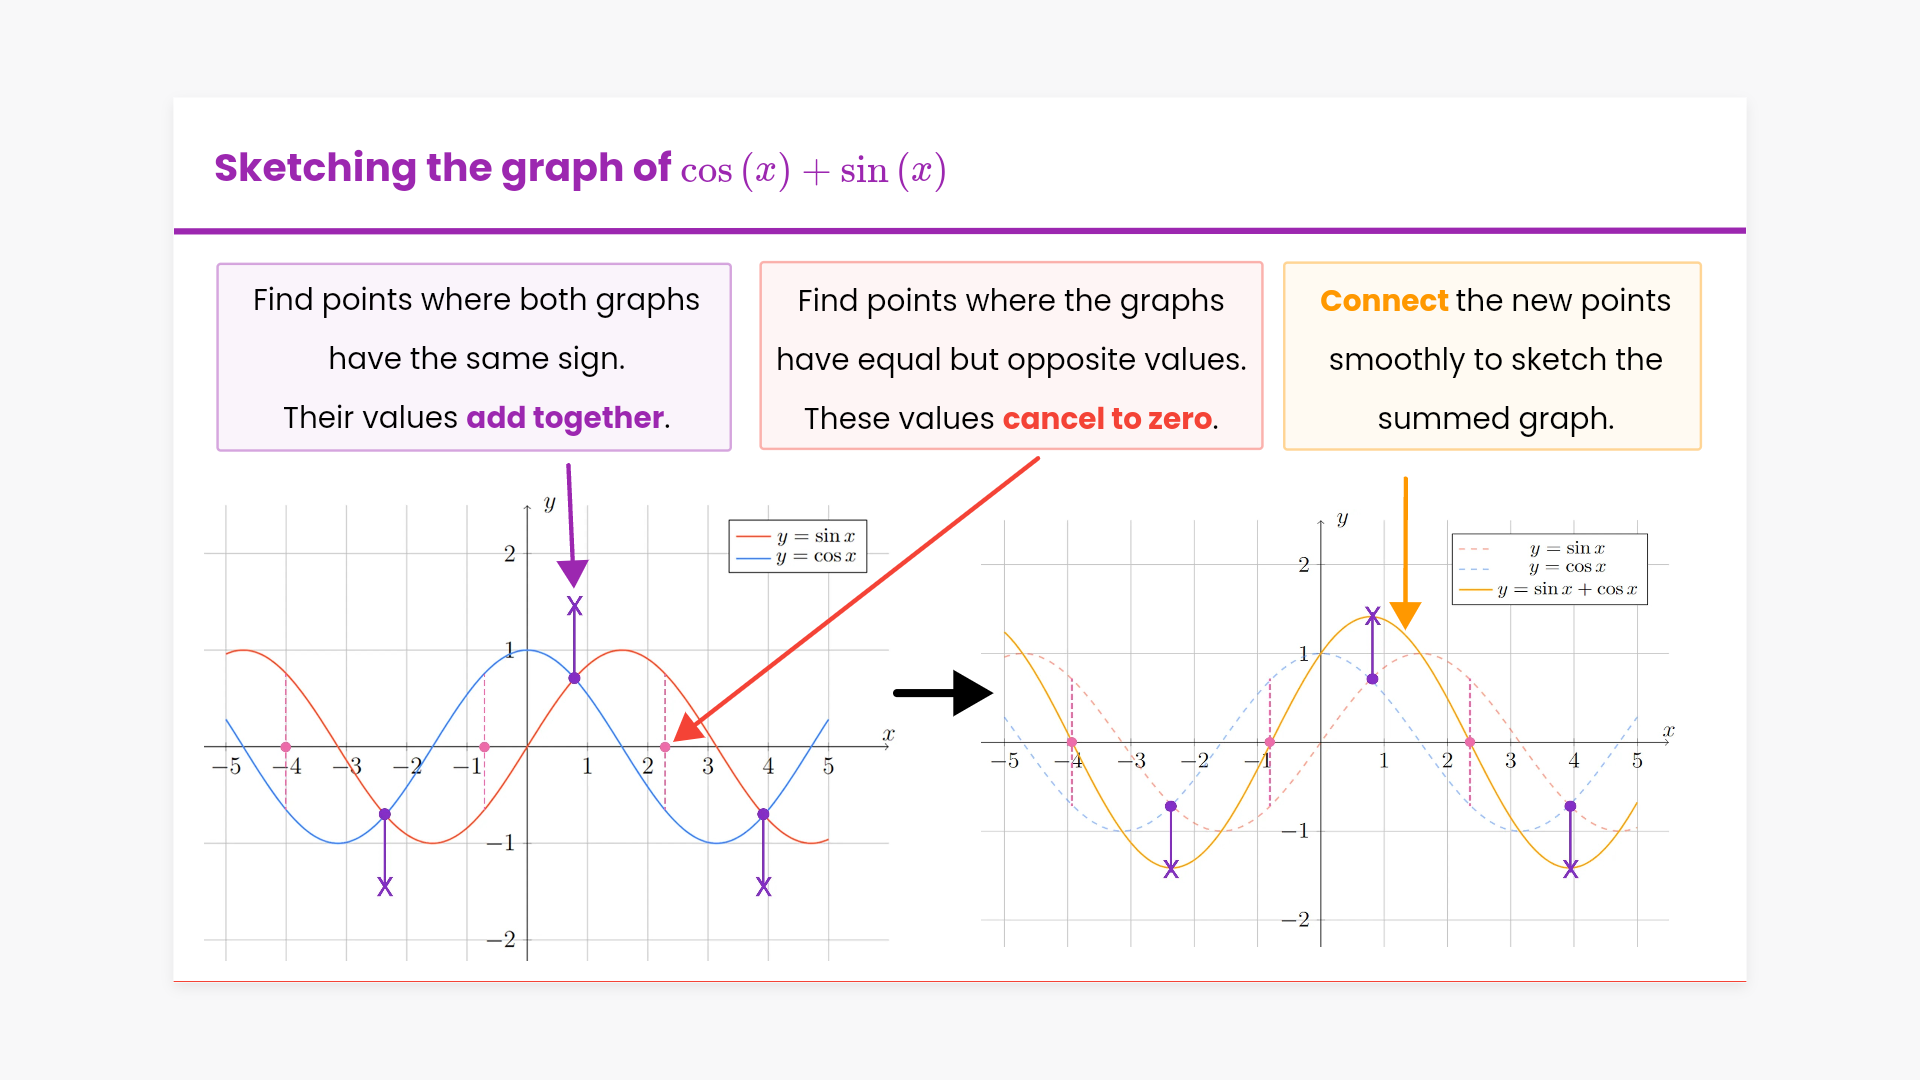Screen dimensions: 1920x1080
Task: Click the bottom-left purple X on left graph
Action: 385,887
